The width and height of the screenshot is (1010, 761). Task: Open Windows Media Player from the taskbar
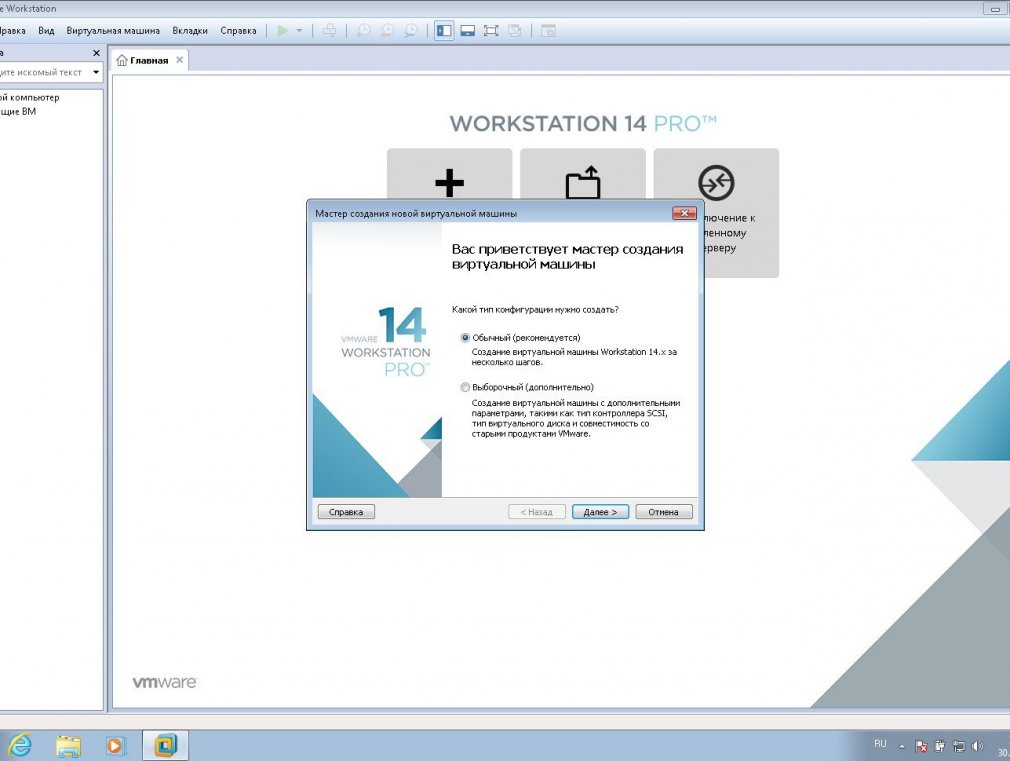click(x=115, y=746)
